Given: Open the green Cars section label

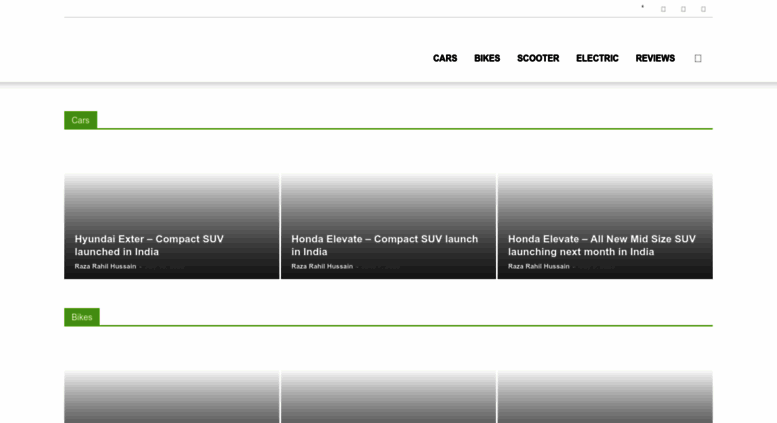Looking at the screenshot, I should [x=80, y=120].
